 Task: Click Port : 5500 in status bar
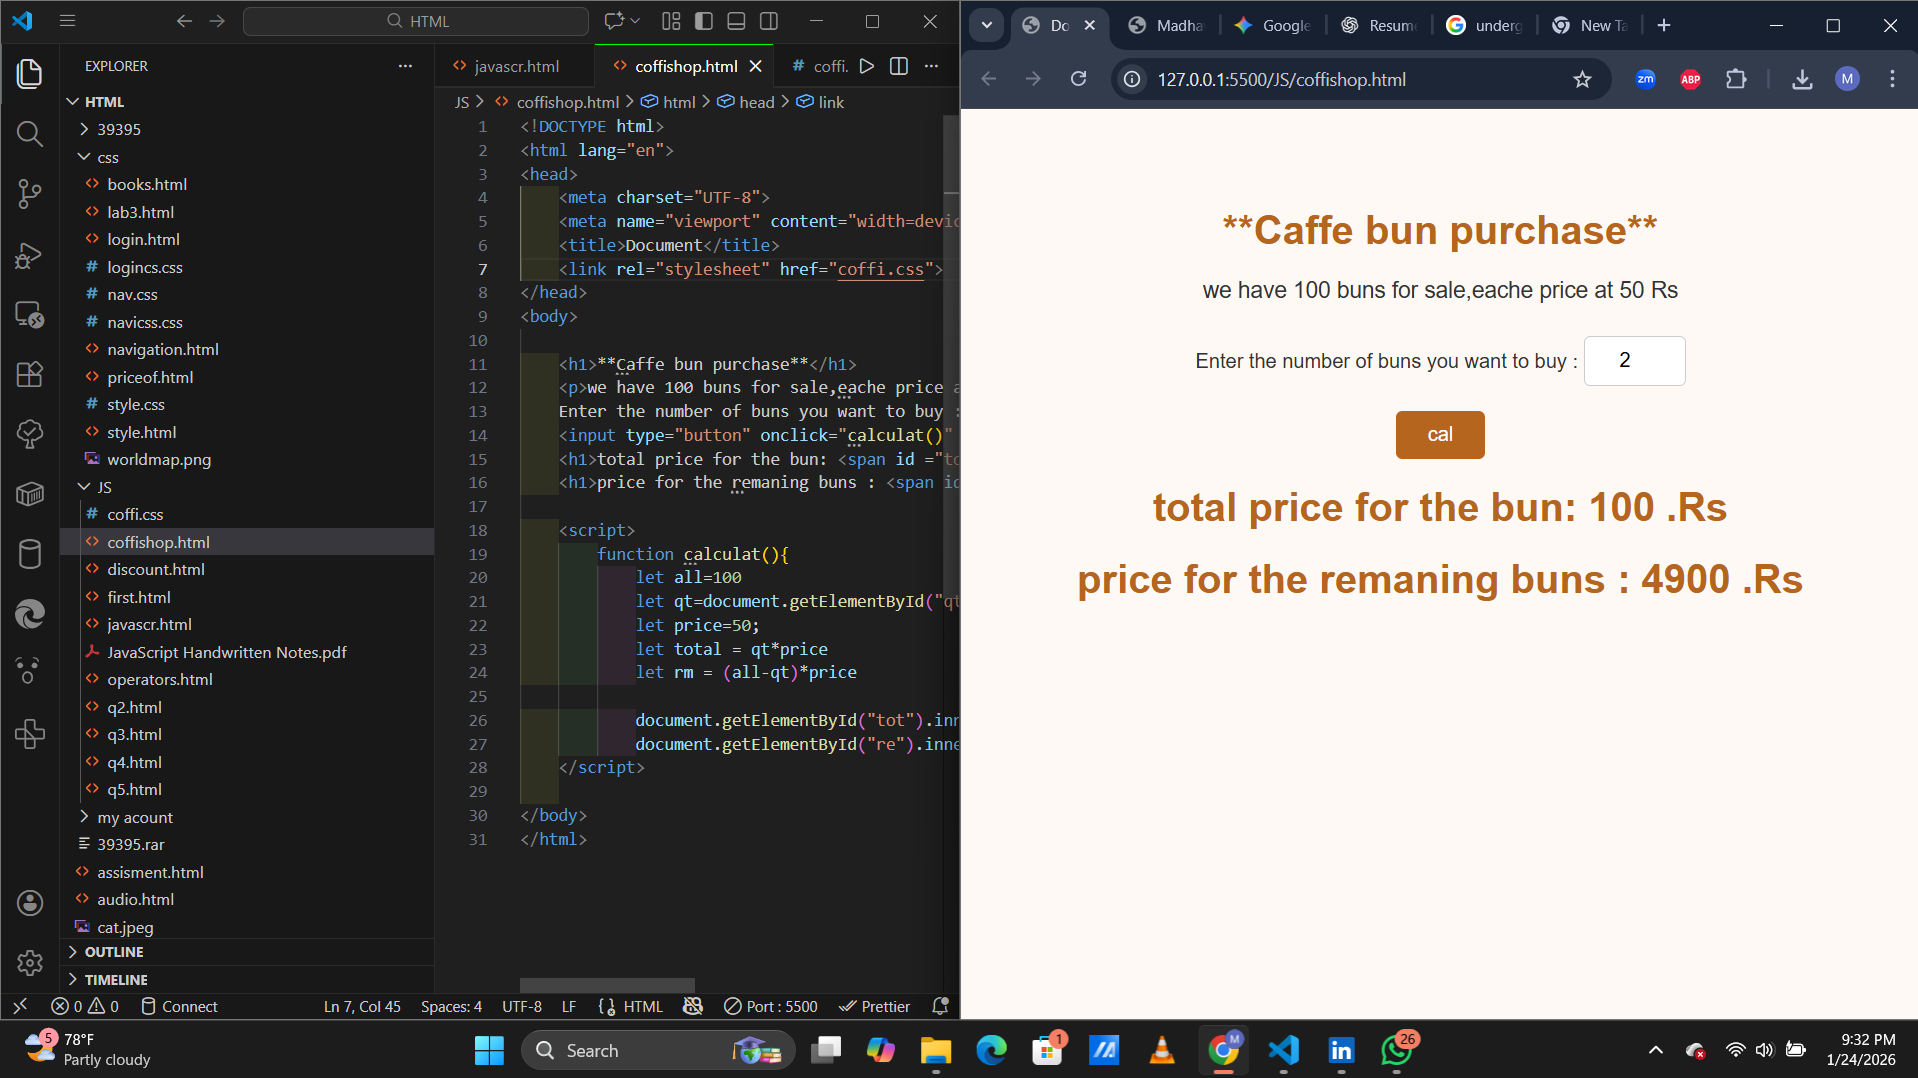pyautogui.click(x=771, y=1006)
